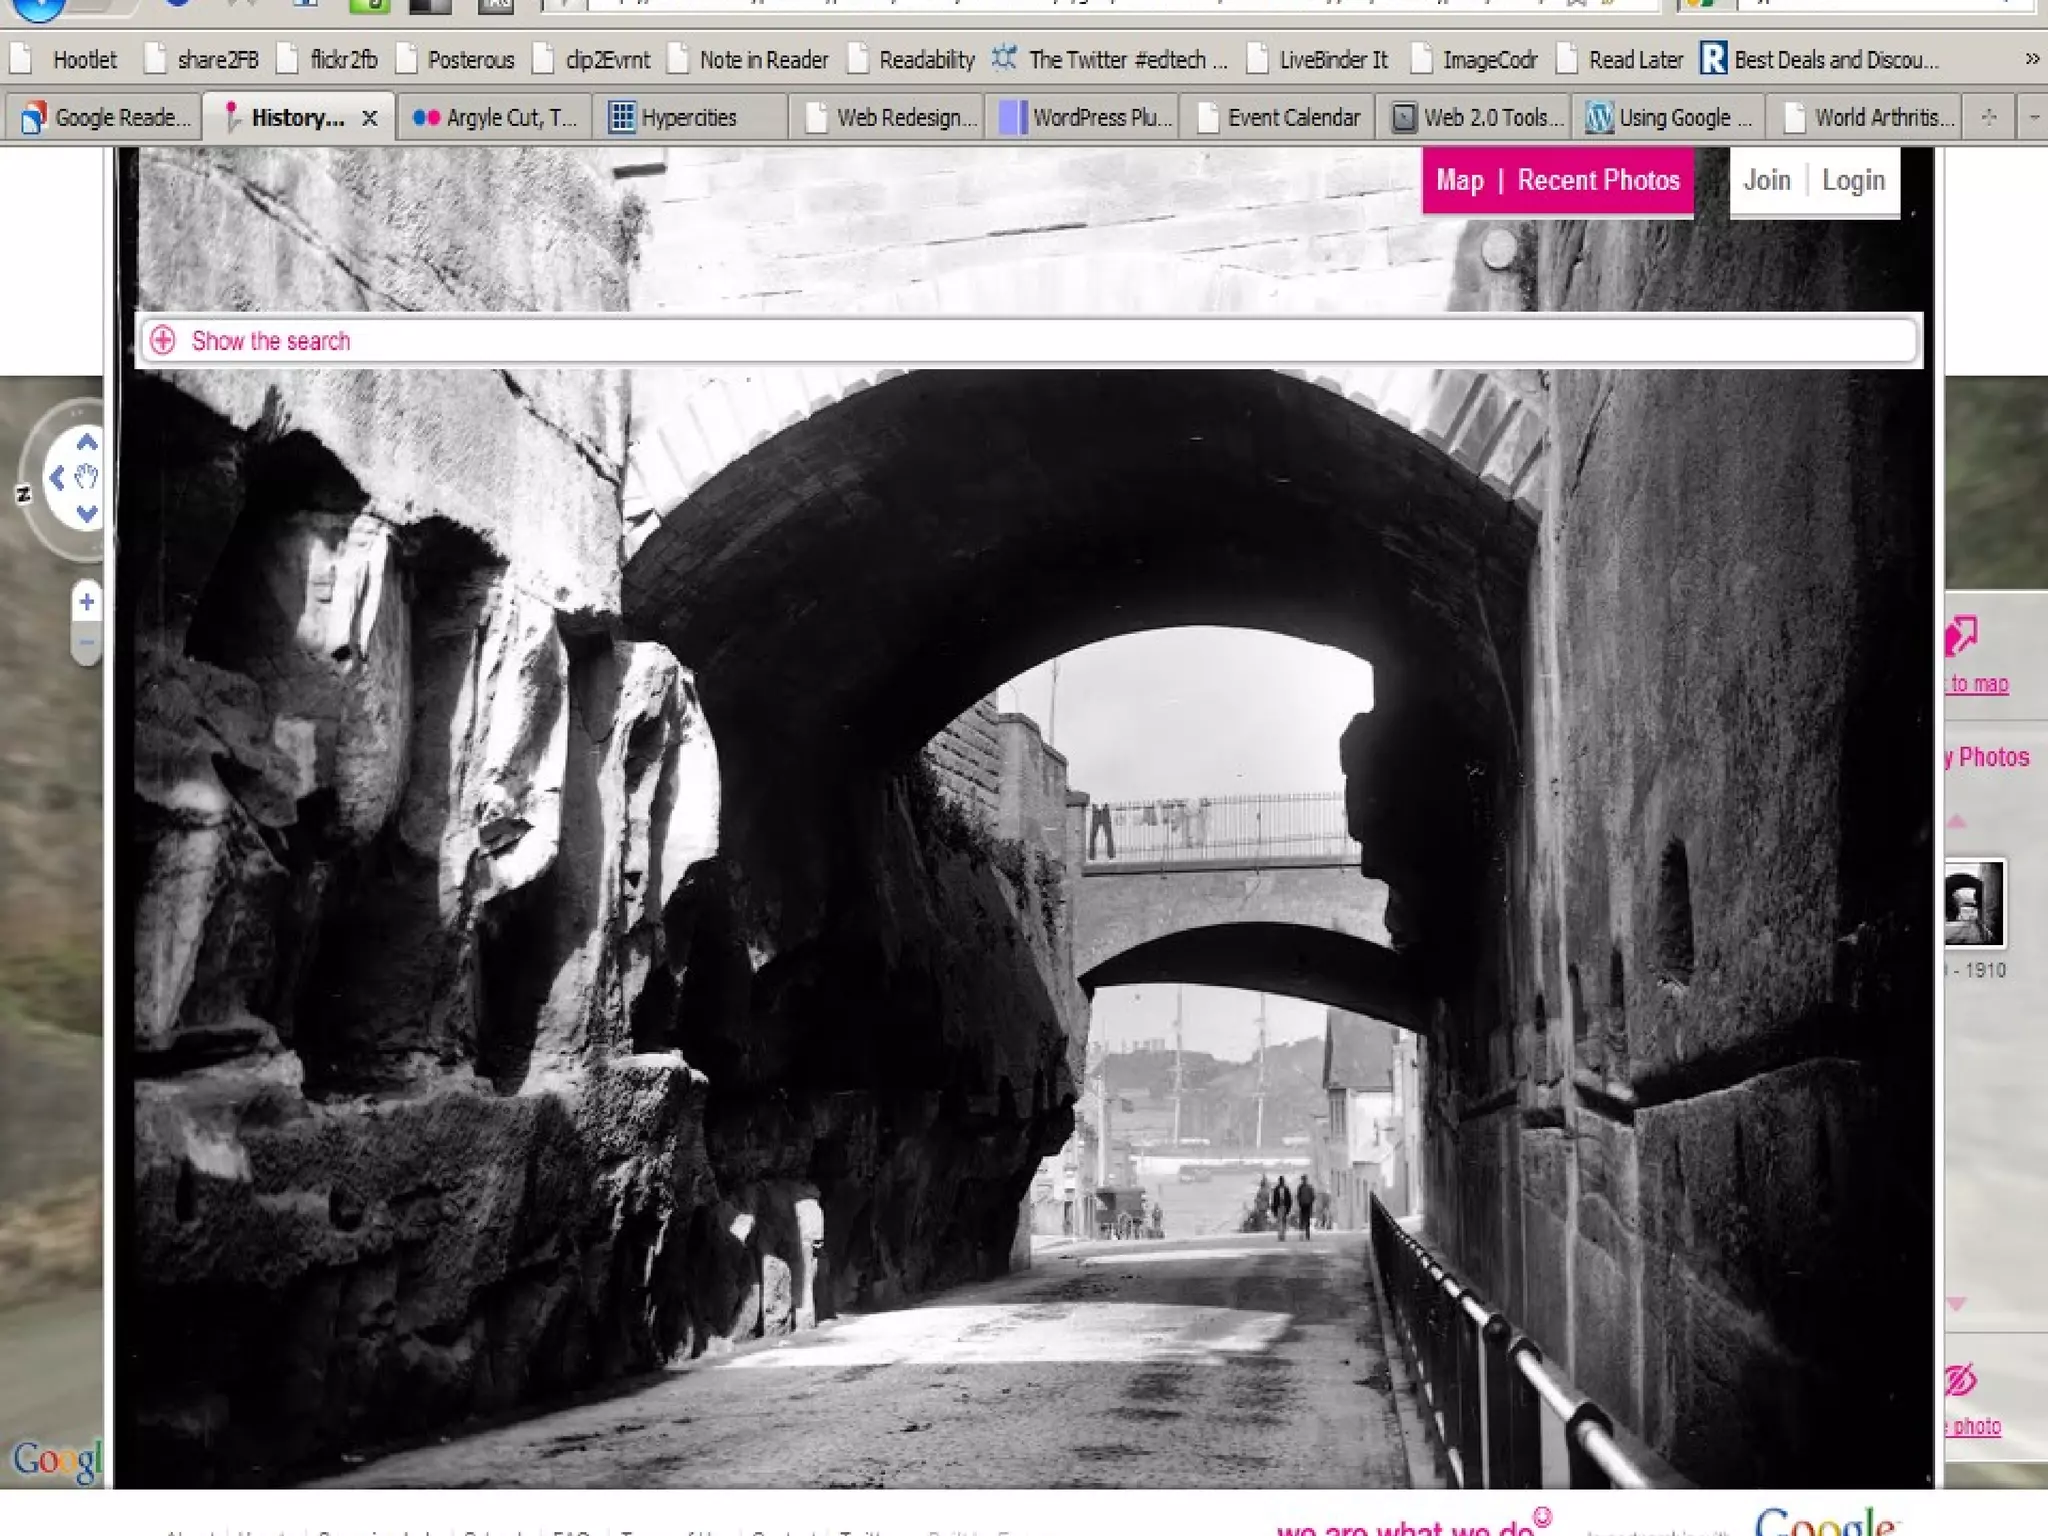Zoom out with the minus button
The width and height of the screenshot is (2048, 1536).
point(87,643)
